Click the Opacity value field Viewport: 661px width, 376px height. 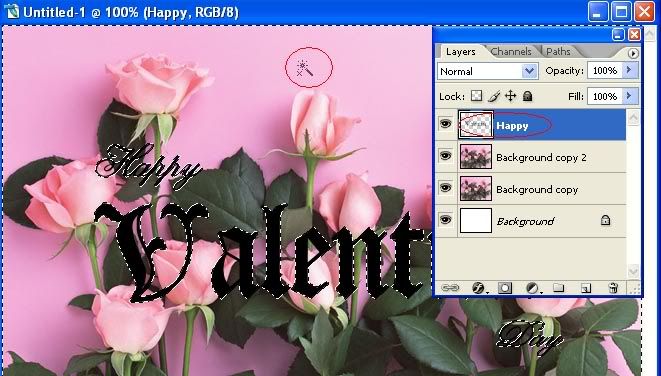[605, 70]
